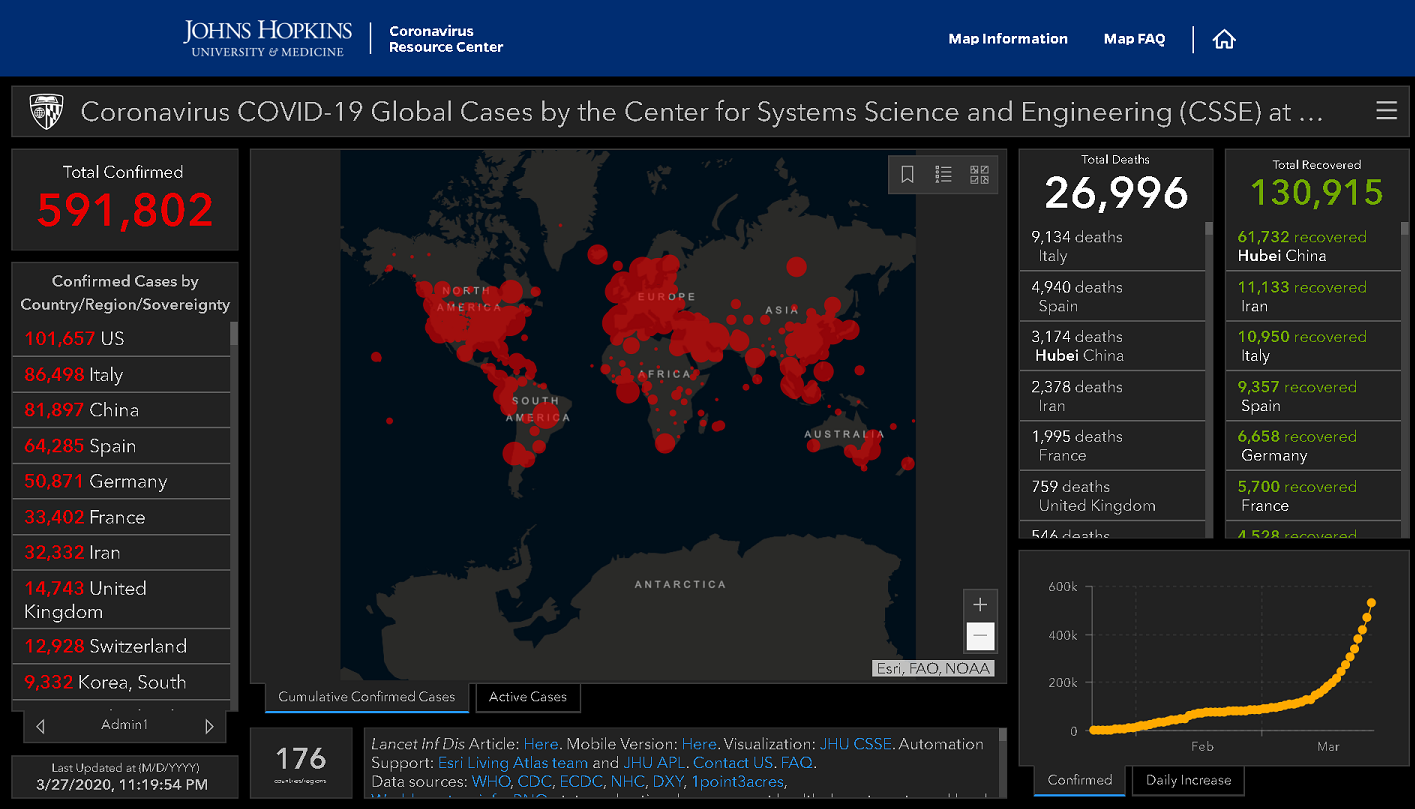Click '6,658 recovered Germany' entry
The image size is (1415, 809).
[x=1313, y=446]
